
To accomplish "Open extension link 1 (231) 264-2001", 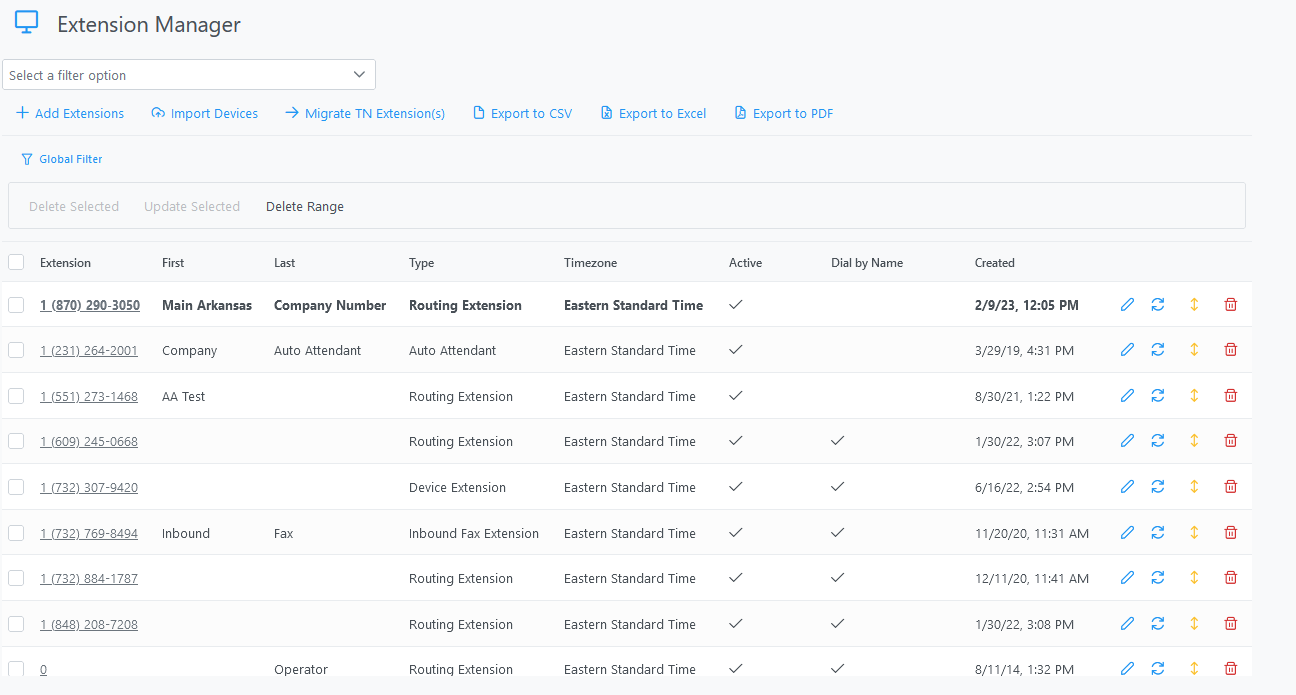I will [89, 350].
